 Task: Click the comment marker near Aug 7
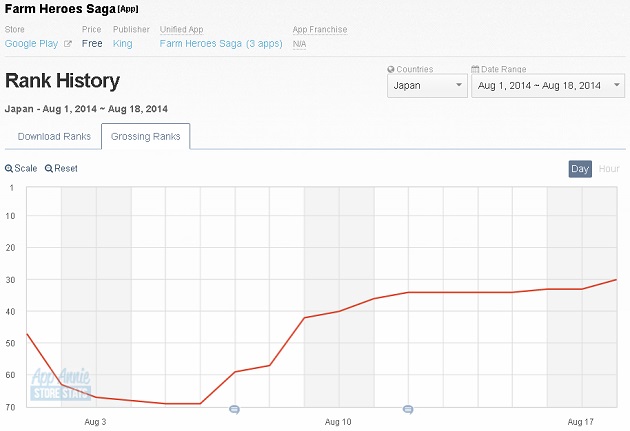tap(235, 409)
